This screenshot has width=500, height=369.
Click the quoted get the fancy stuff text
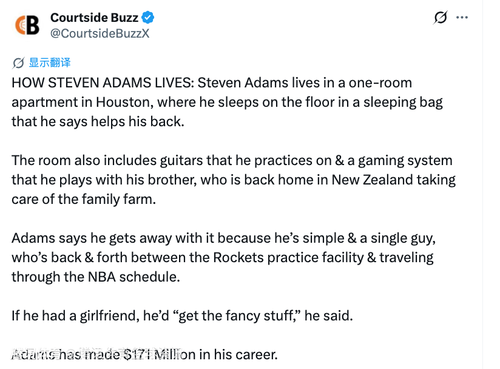[237, 316]
